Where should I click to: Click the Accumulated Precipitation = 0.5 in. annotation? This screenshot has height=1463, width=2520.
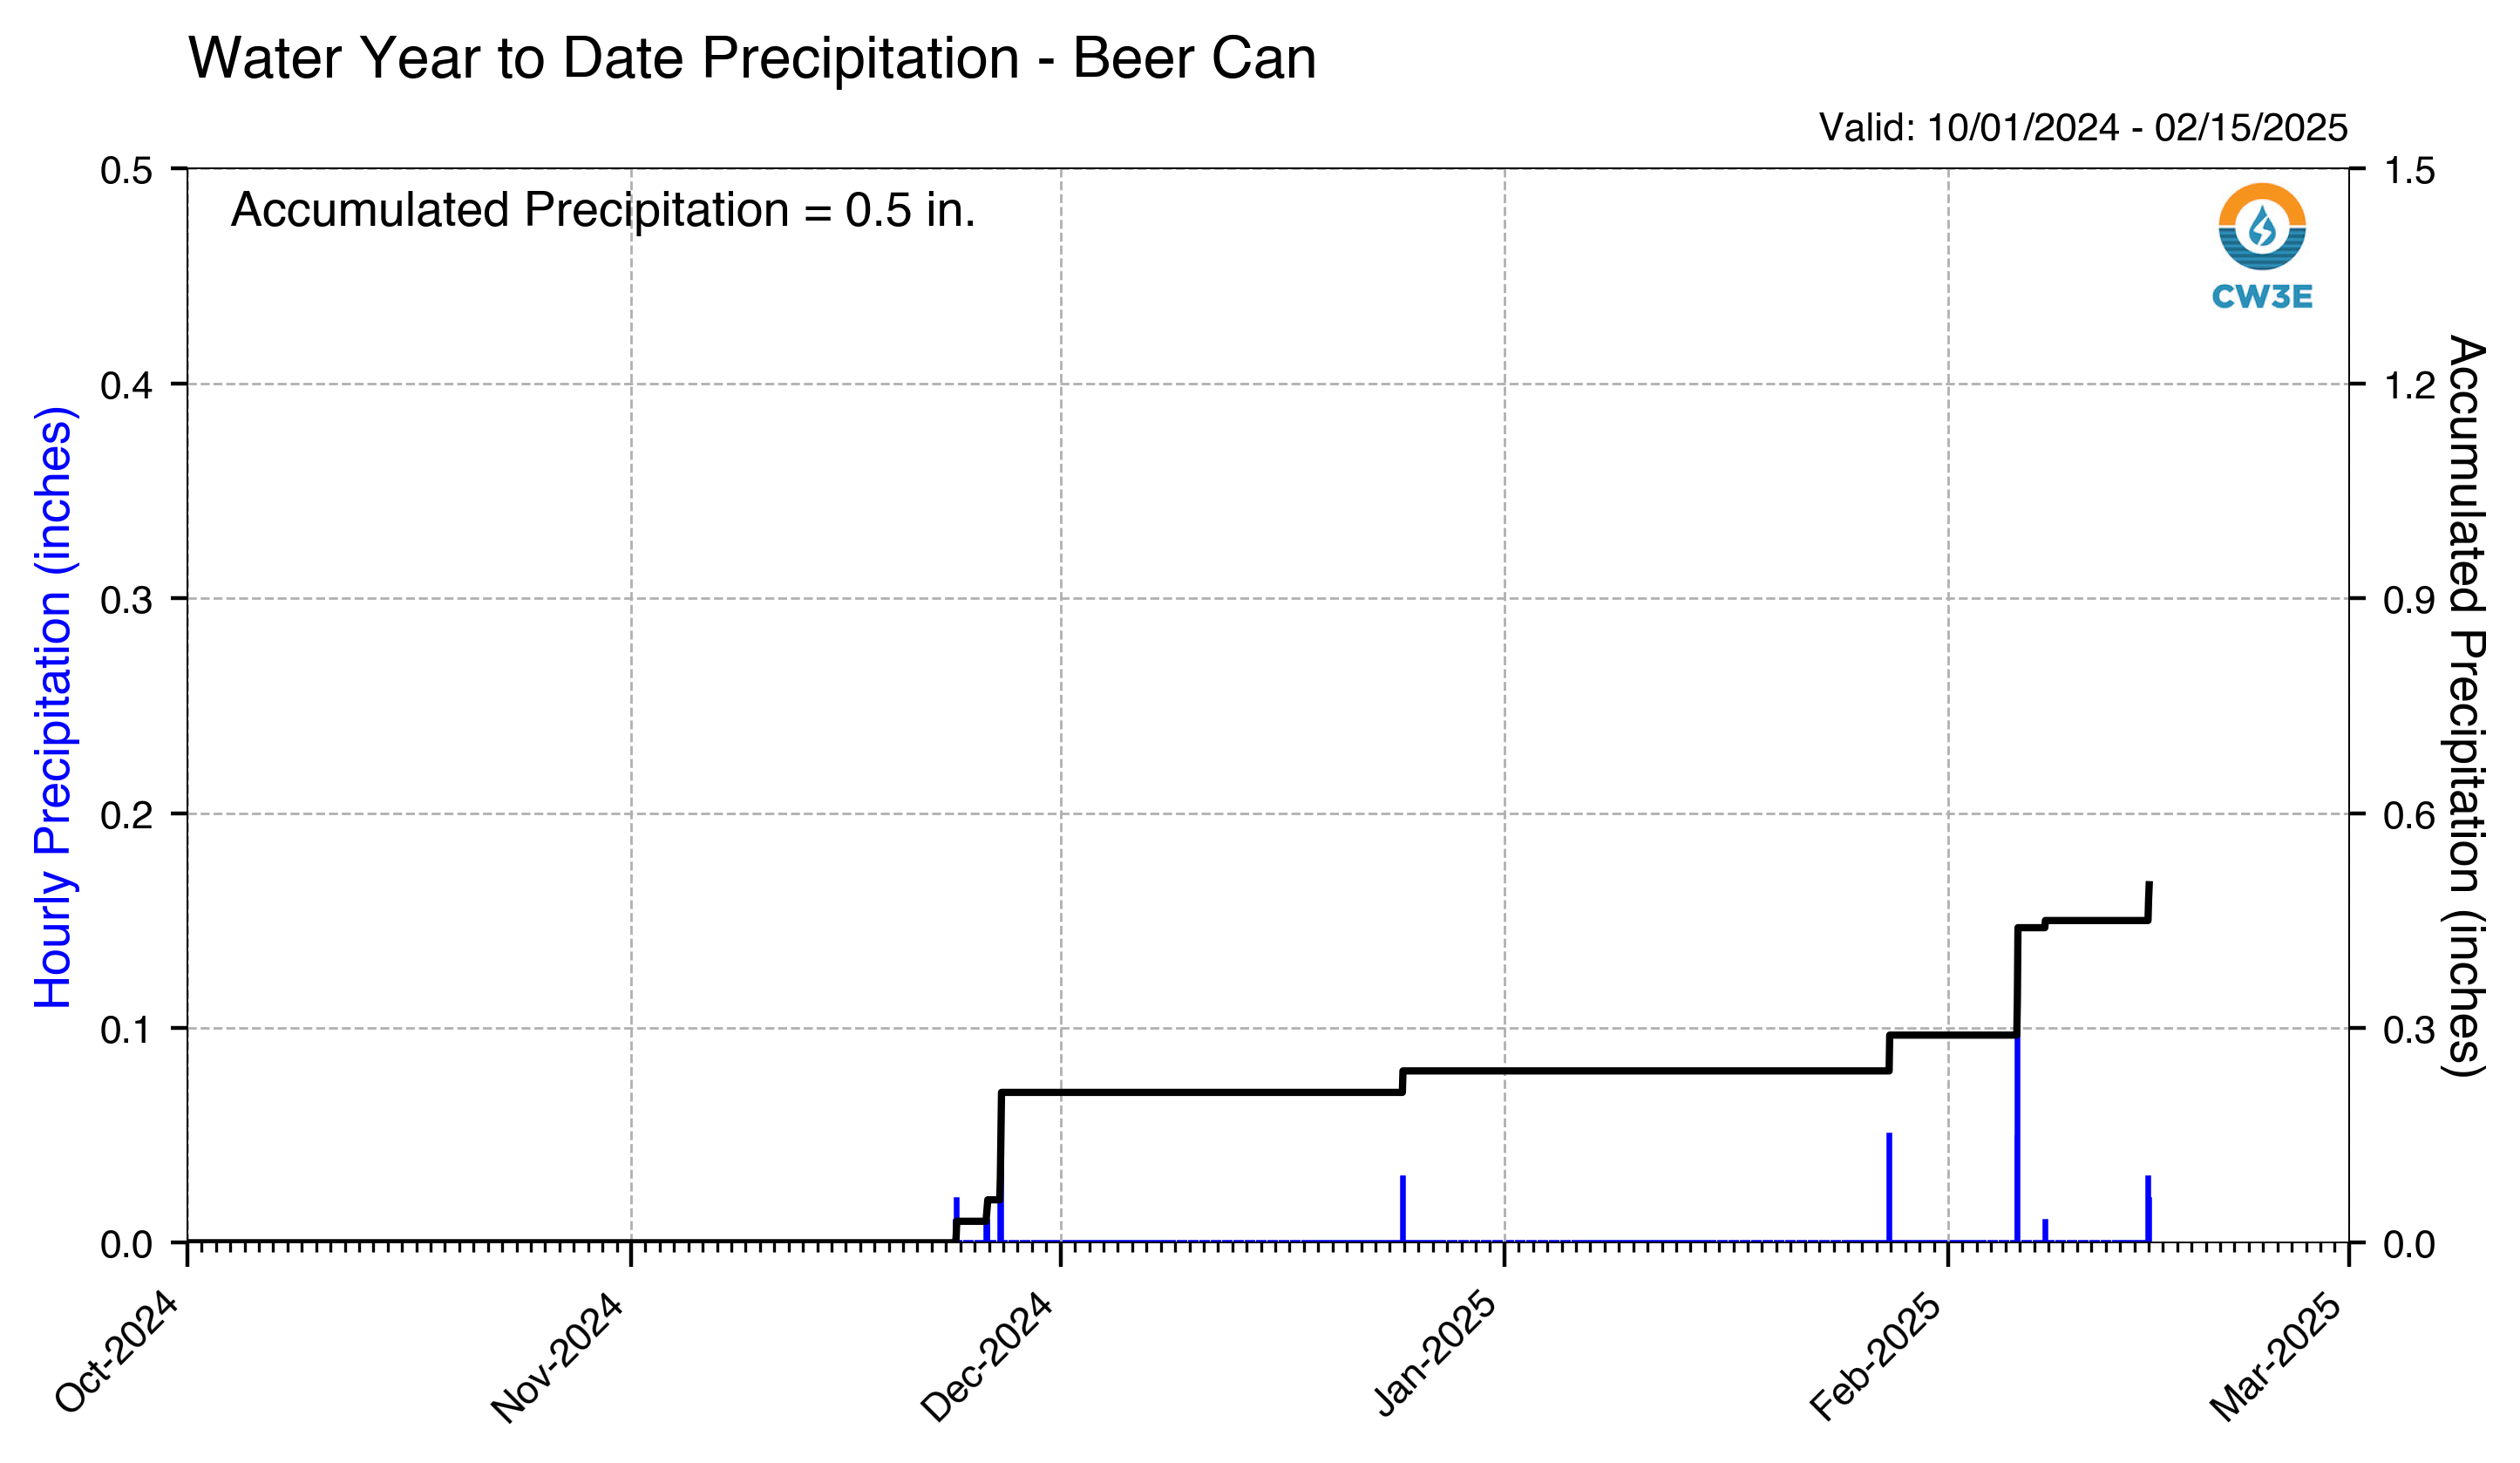[603, 210]
